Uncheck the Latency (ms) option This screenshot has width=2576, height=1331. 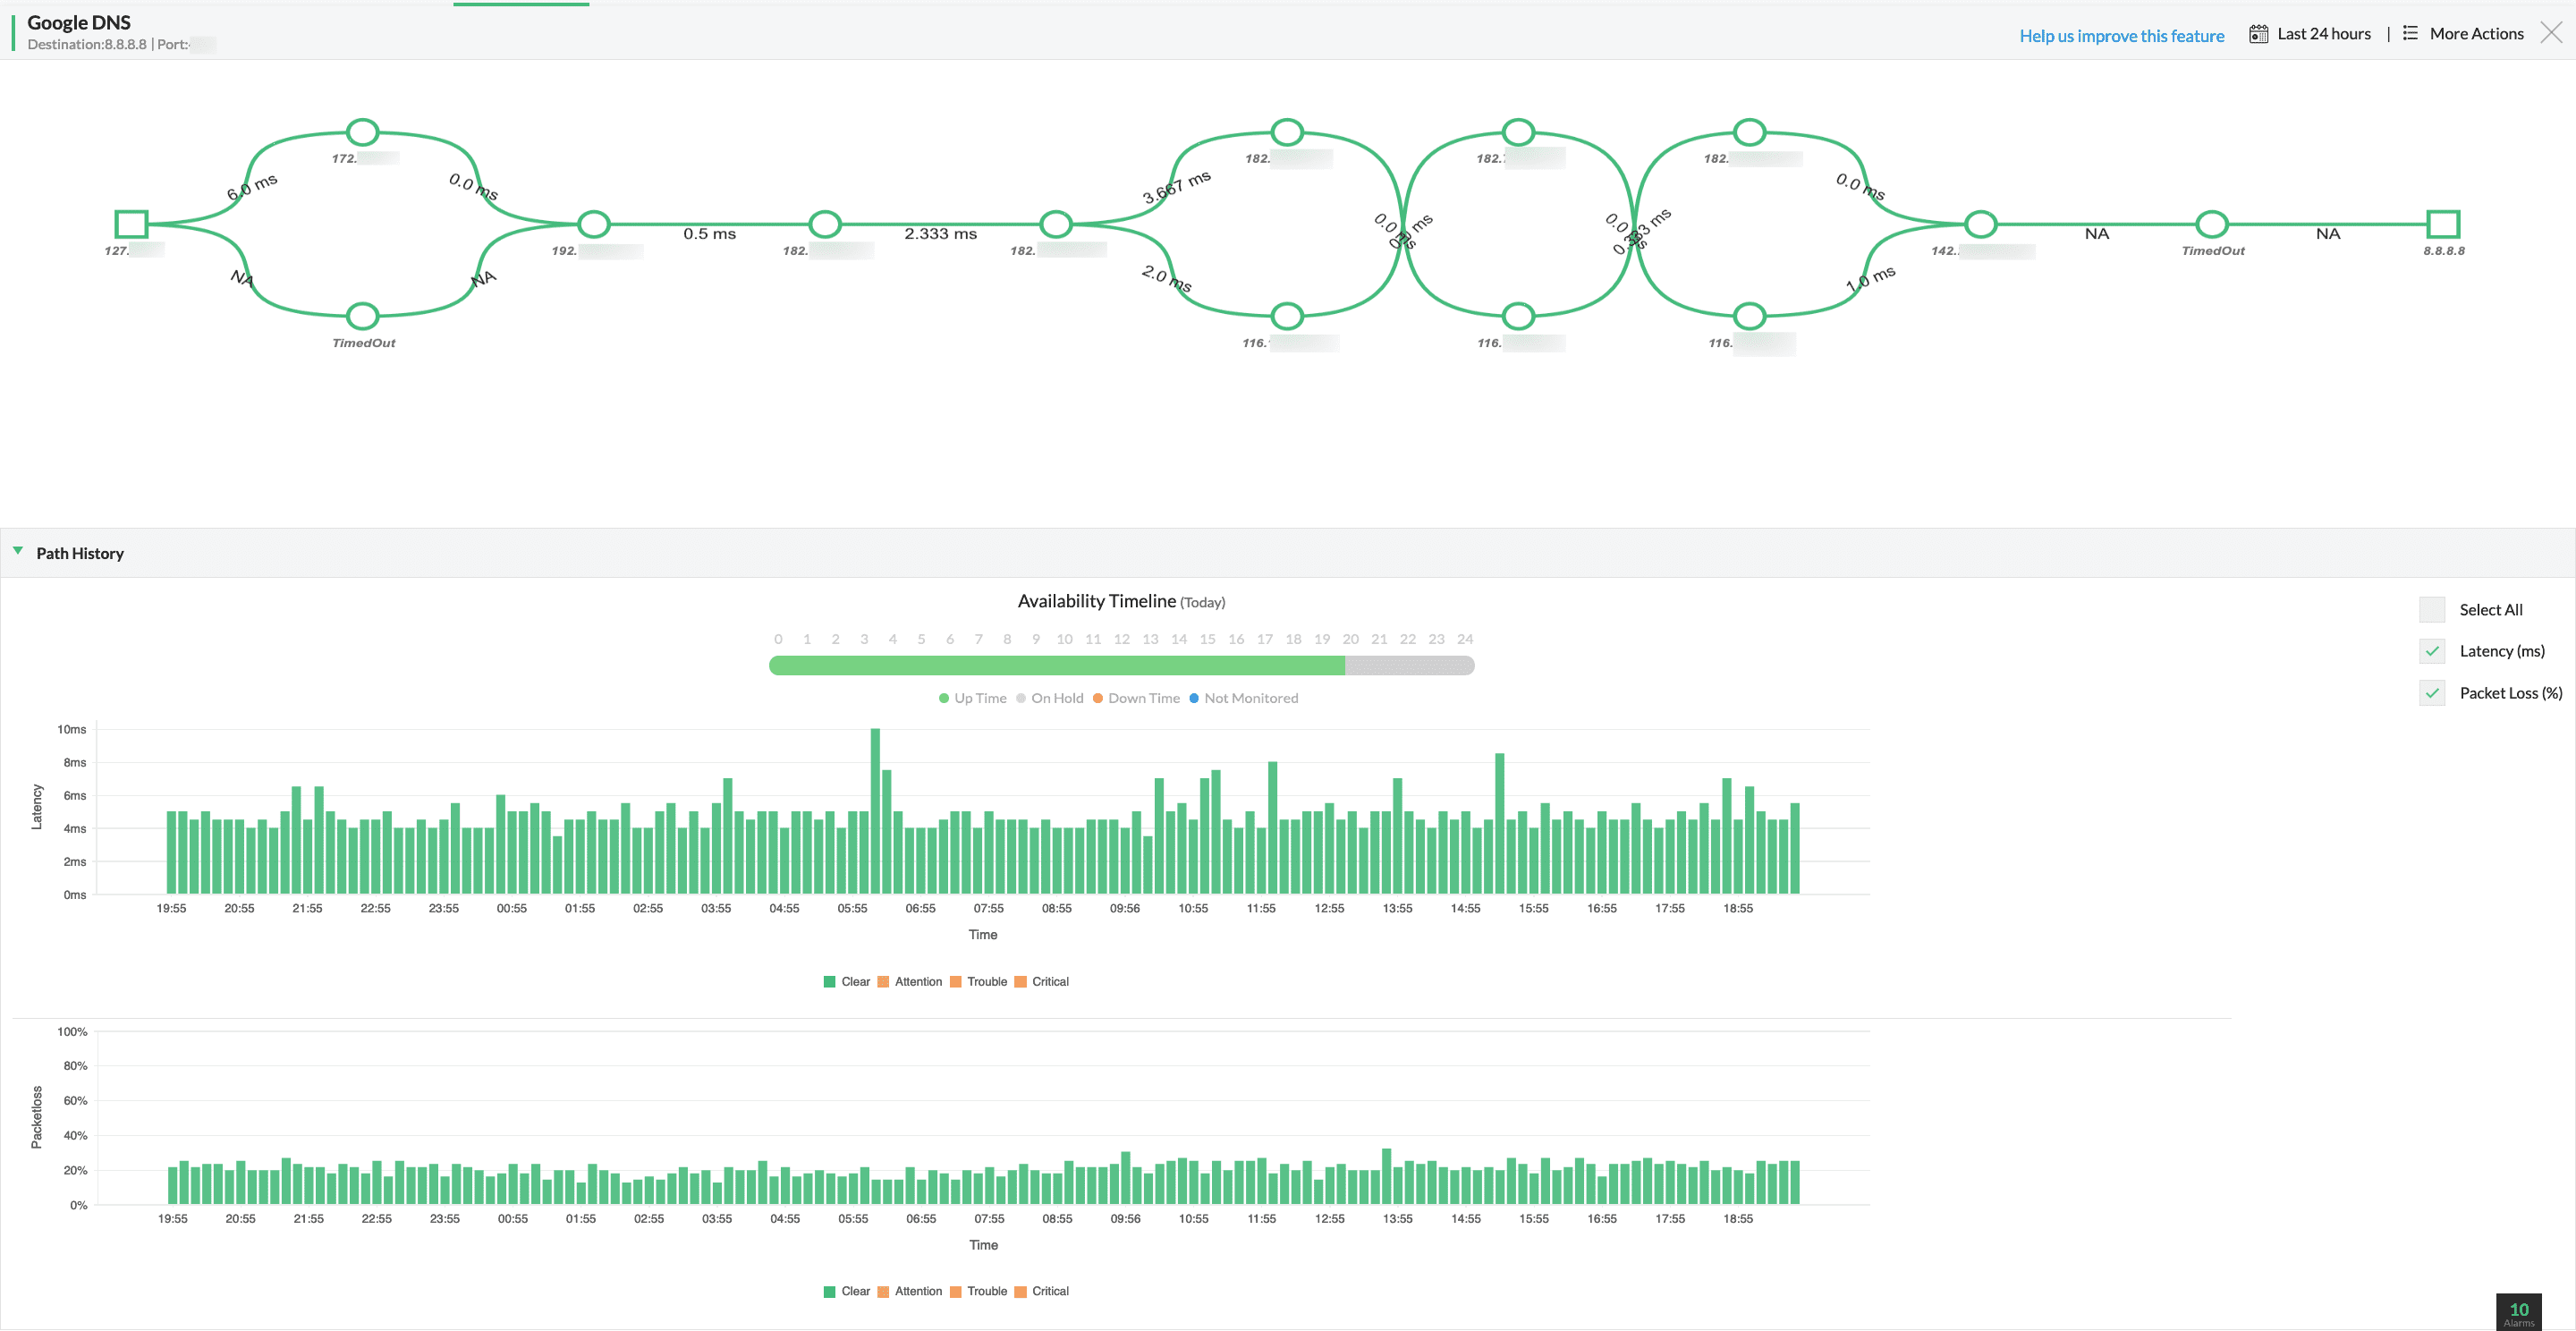[x=2433, y=651]
